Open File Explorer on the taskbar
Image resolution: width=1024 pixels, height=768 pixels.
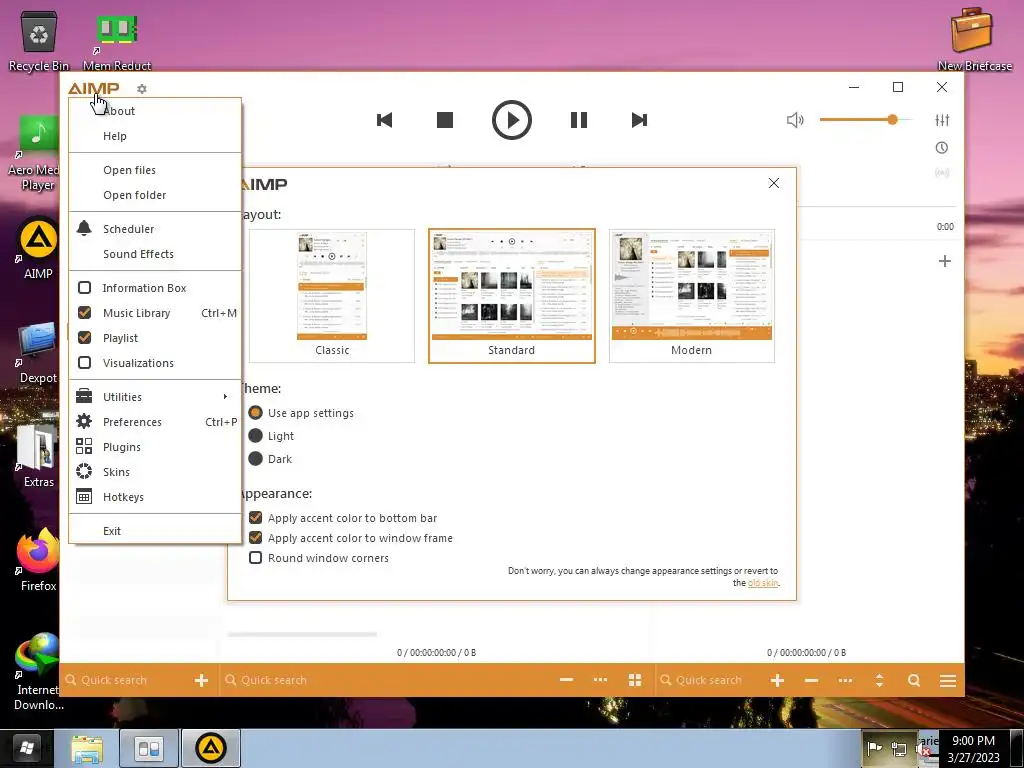pos(87,748)
